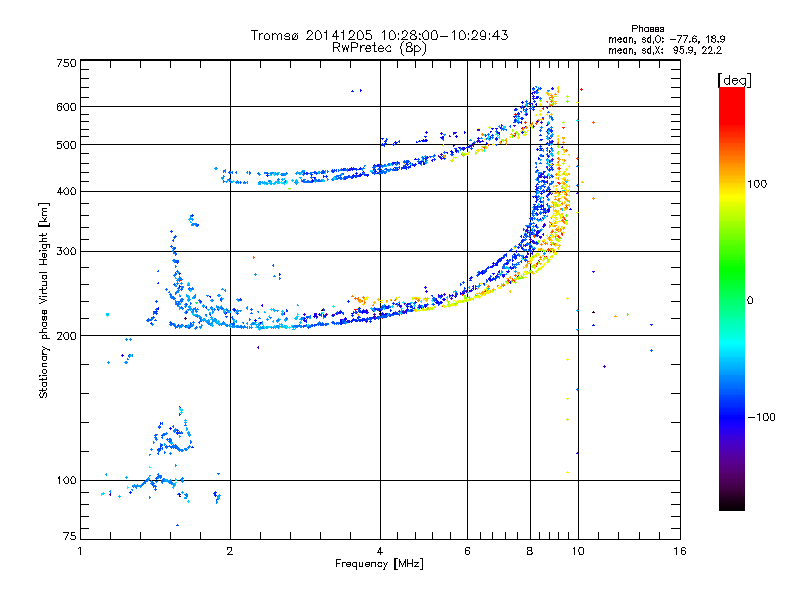Click the plot title 'Tromsø 20141205 10:28:00-10:29:43'
The width and height of the screenshot is (800, 600).
(x=379, y=35)
